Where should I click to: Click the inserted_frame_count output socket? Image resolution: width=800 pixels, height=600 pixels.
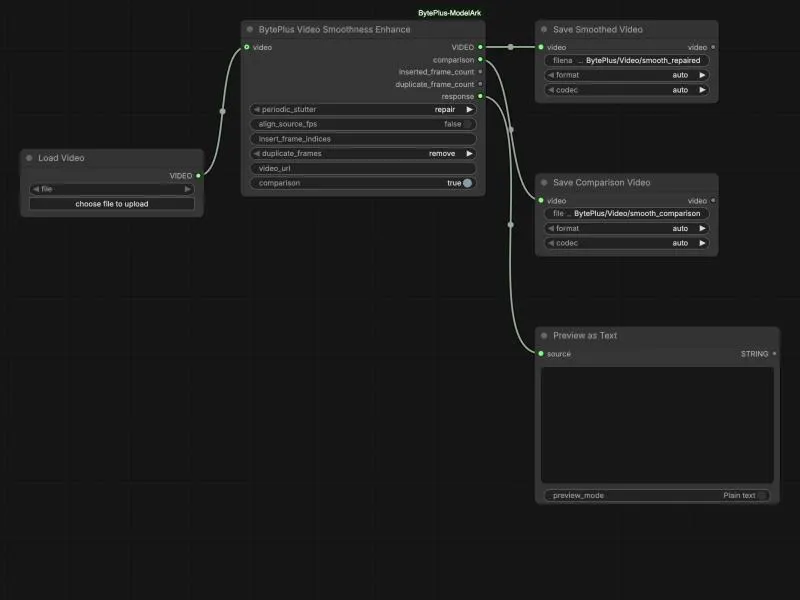click(480, 72)
